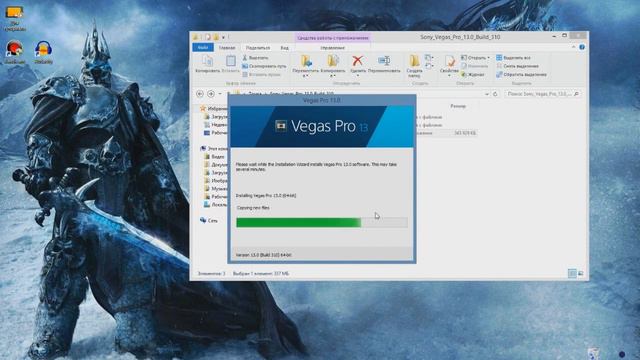The image size is (640, 360).
Task: Collapse the ribbon with the chevron arrow
Action: 573,47
